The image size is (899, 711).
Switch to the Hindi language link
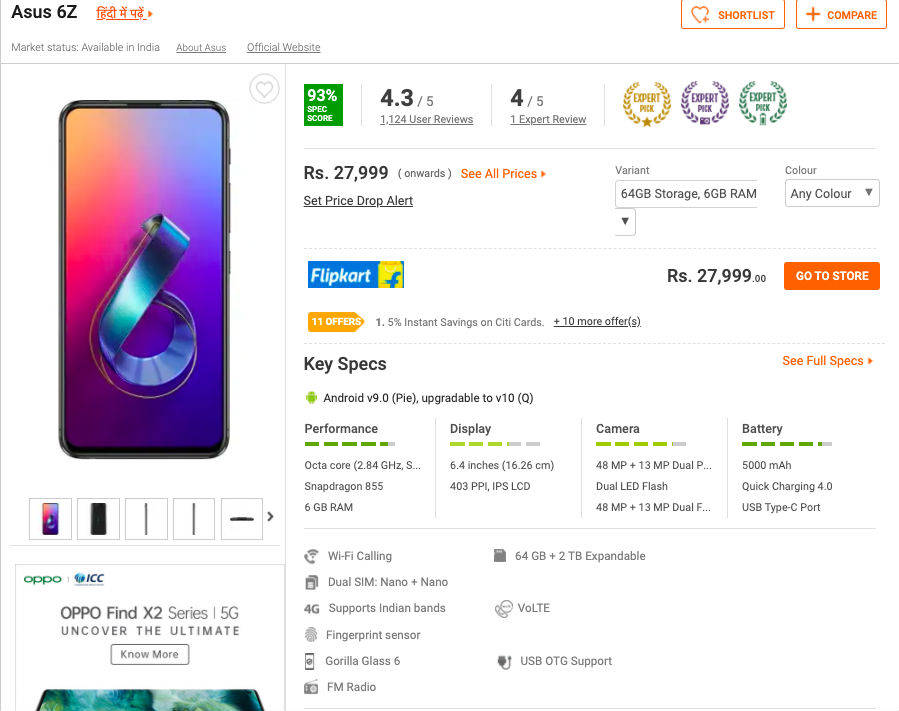[x=124, y=14]
